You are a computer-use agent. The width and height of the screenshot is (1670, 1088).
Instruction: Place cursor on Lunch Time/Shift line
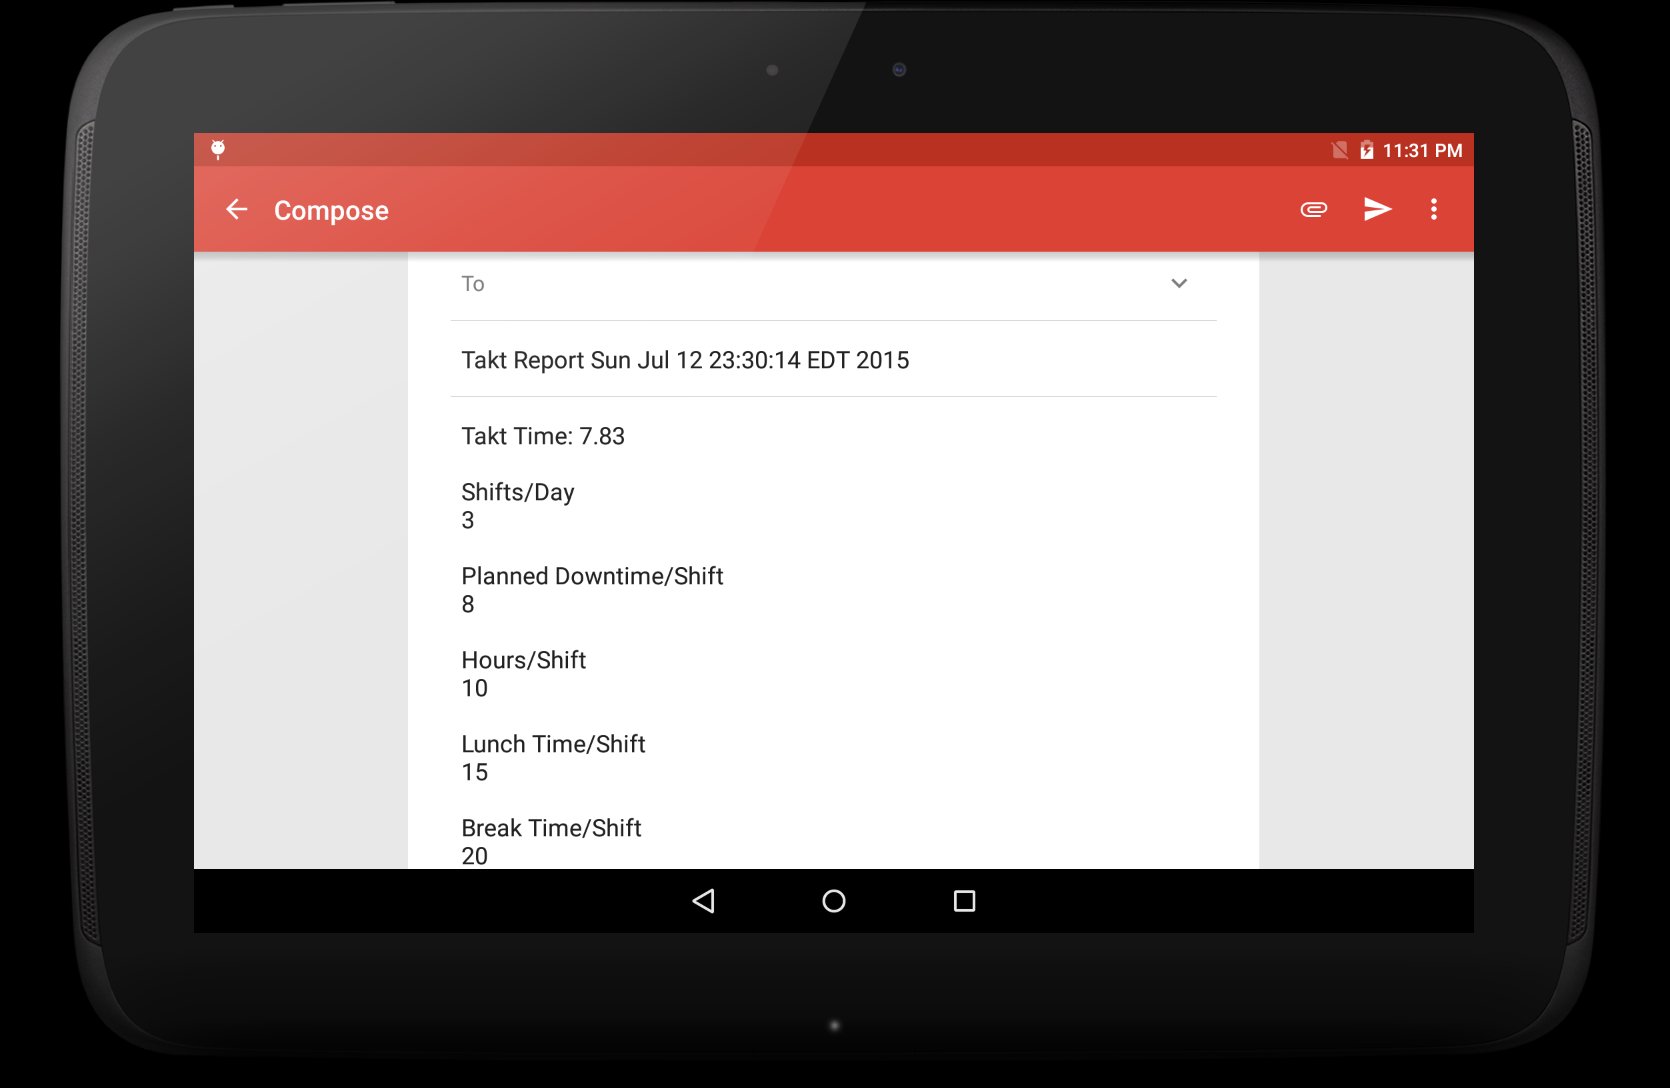(553, 744)
